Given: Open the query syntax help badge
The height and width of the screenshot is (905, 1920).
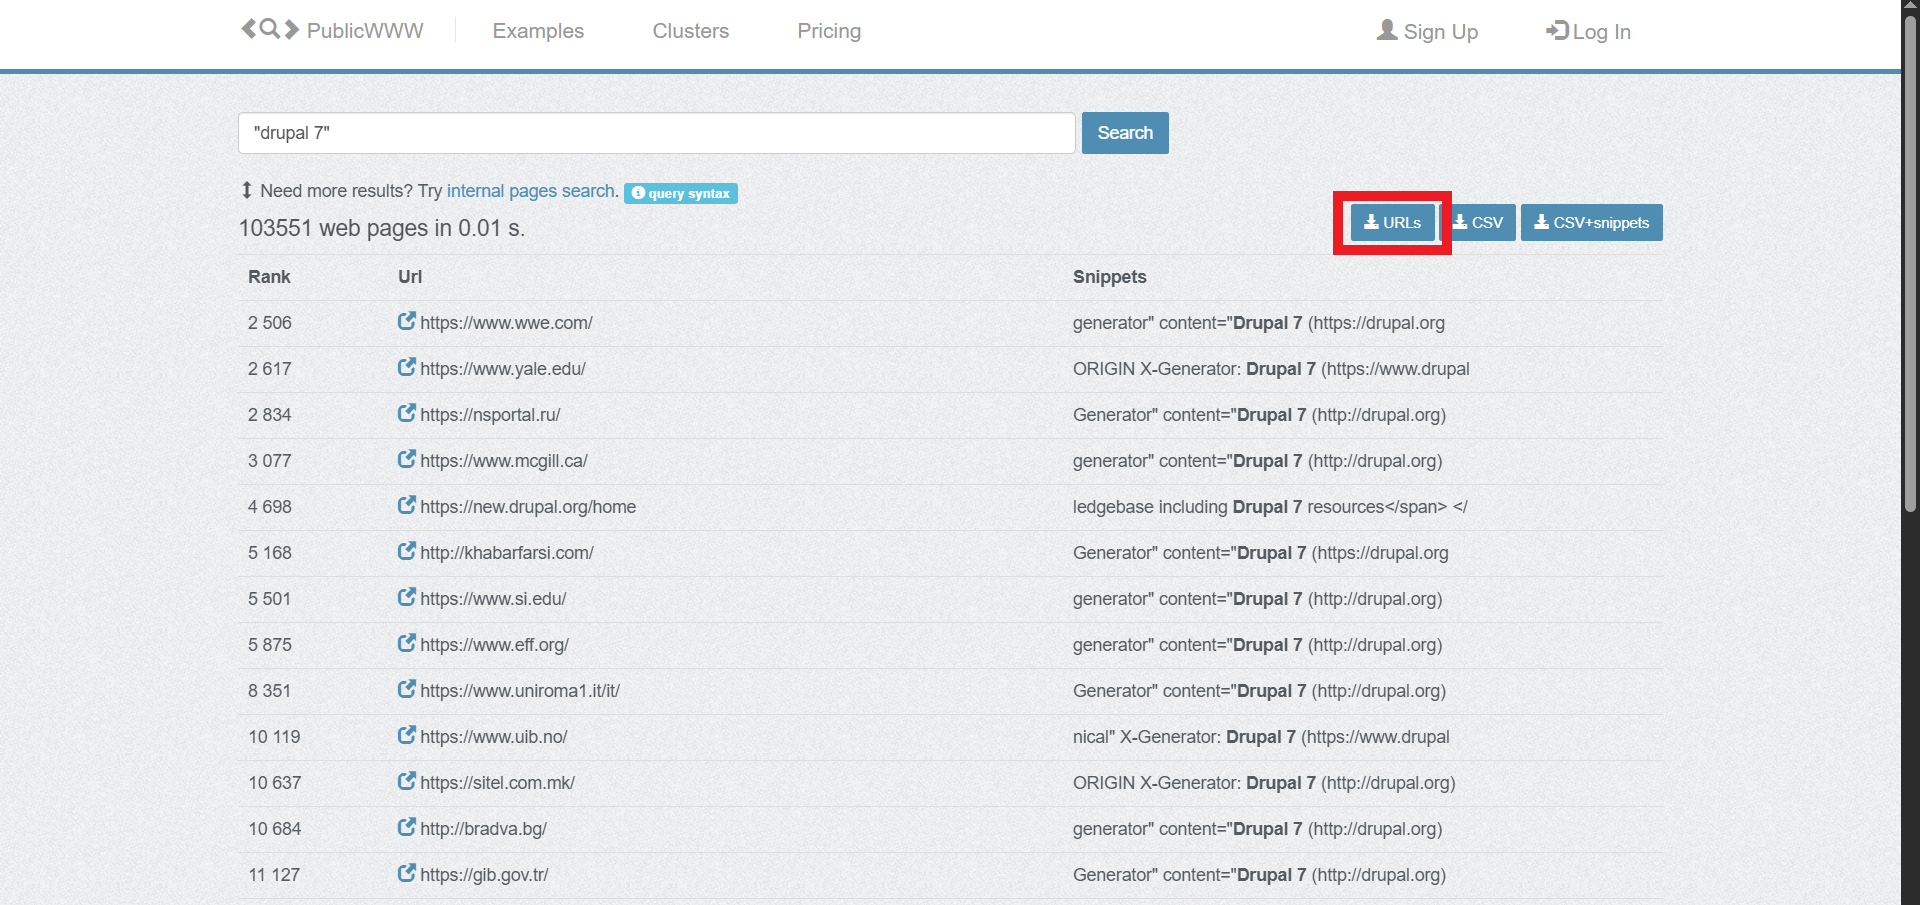Looking at the screenshot, I should [681, 193].
